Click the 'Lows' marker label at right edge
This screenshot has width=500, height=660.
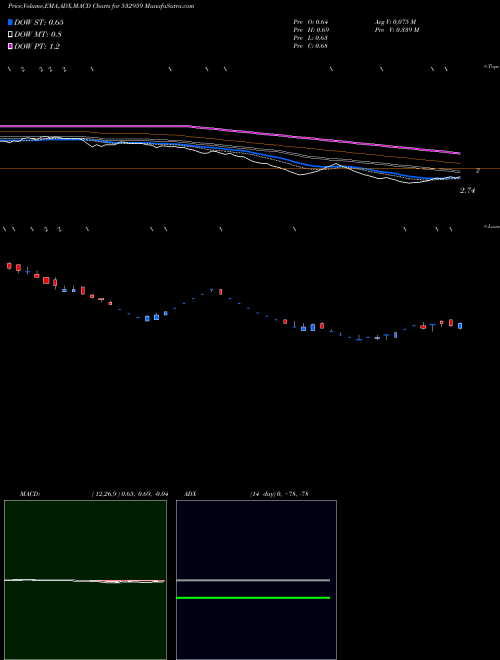[x=492, y=226]
